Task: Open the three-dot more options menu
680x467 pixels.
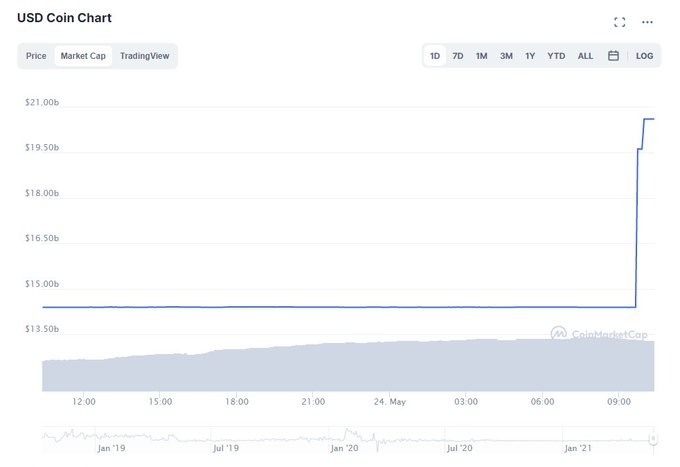Action: 647,22
